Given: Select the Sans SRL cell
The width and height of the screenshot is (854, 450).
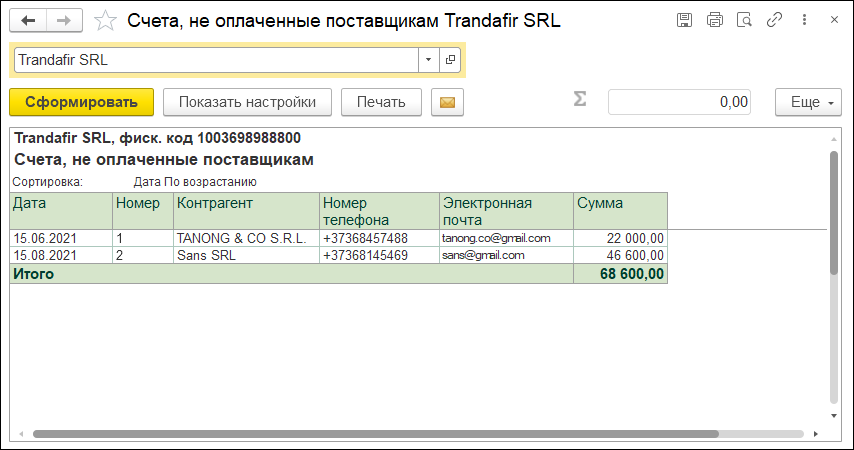Looking at the screenshot, I should 246,256.
